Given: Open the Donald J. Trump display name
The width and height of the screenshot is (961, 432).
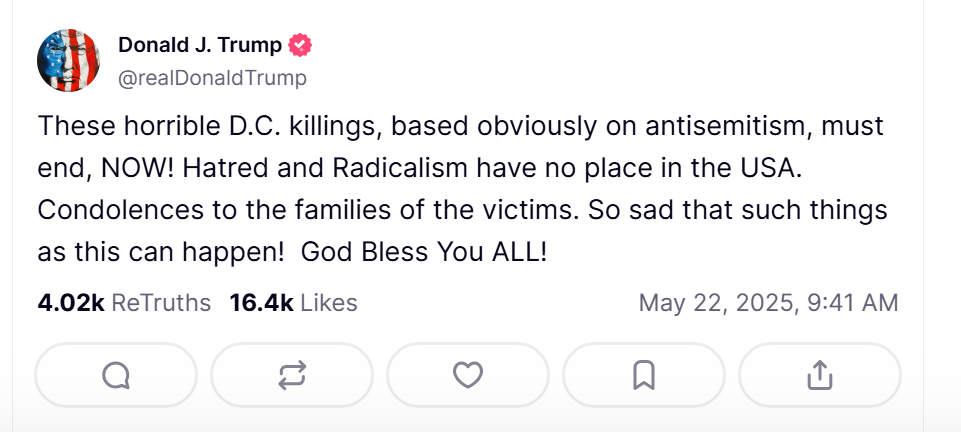Looking at the screenshot, I should (199, 46).
